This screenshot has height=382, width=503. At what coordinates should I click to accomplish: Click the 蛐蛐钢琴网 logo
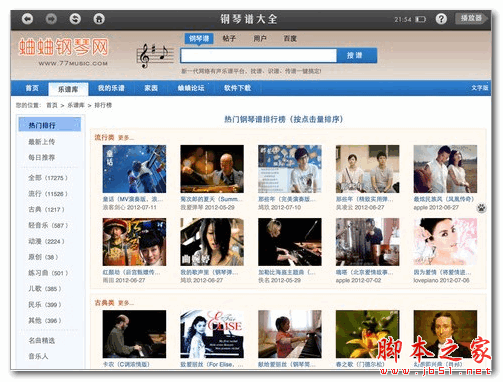click(x=64, y=47)
